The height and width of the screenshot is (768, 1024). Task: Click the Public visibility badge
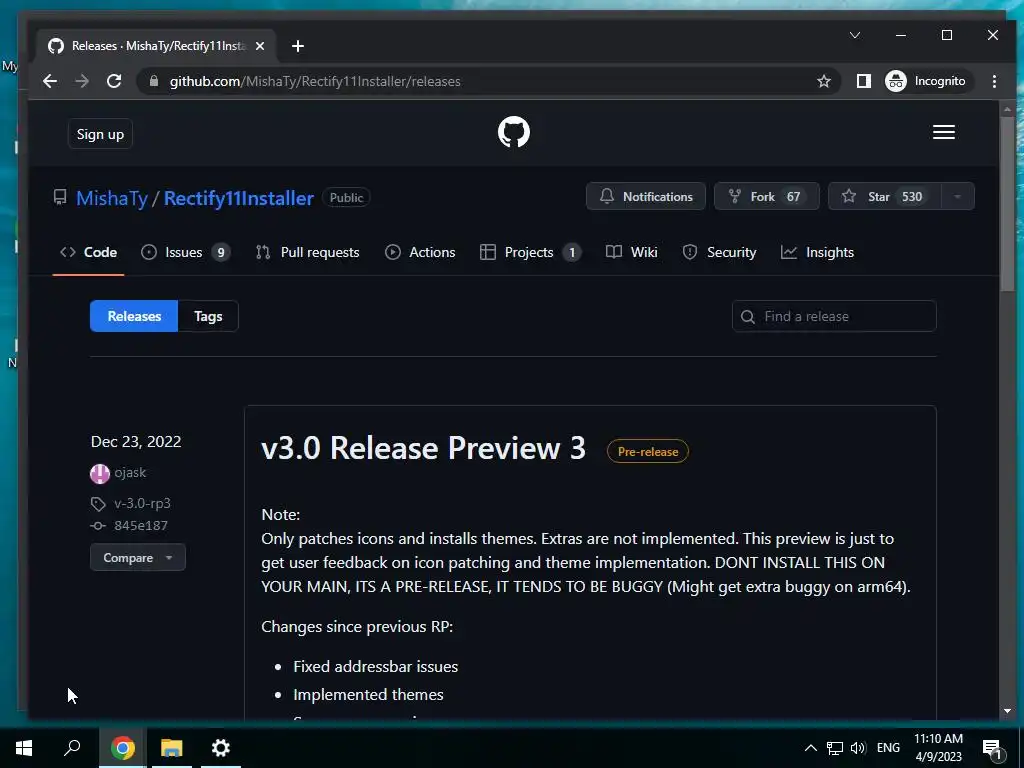346,197
